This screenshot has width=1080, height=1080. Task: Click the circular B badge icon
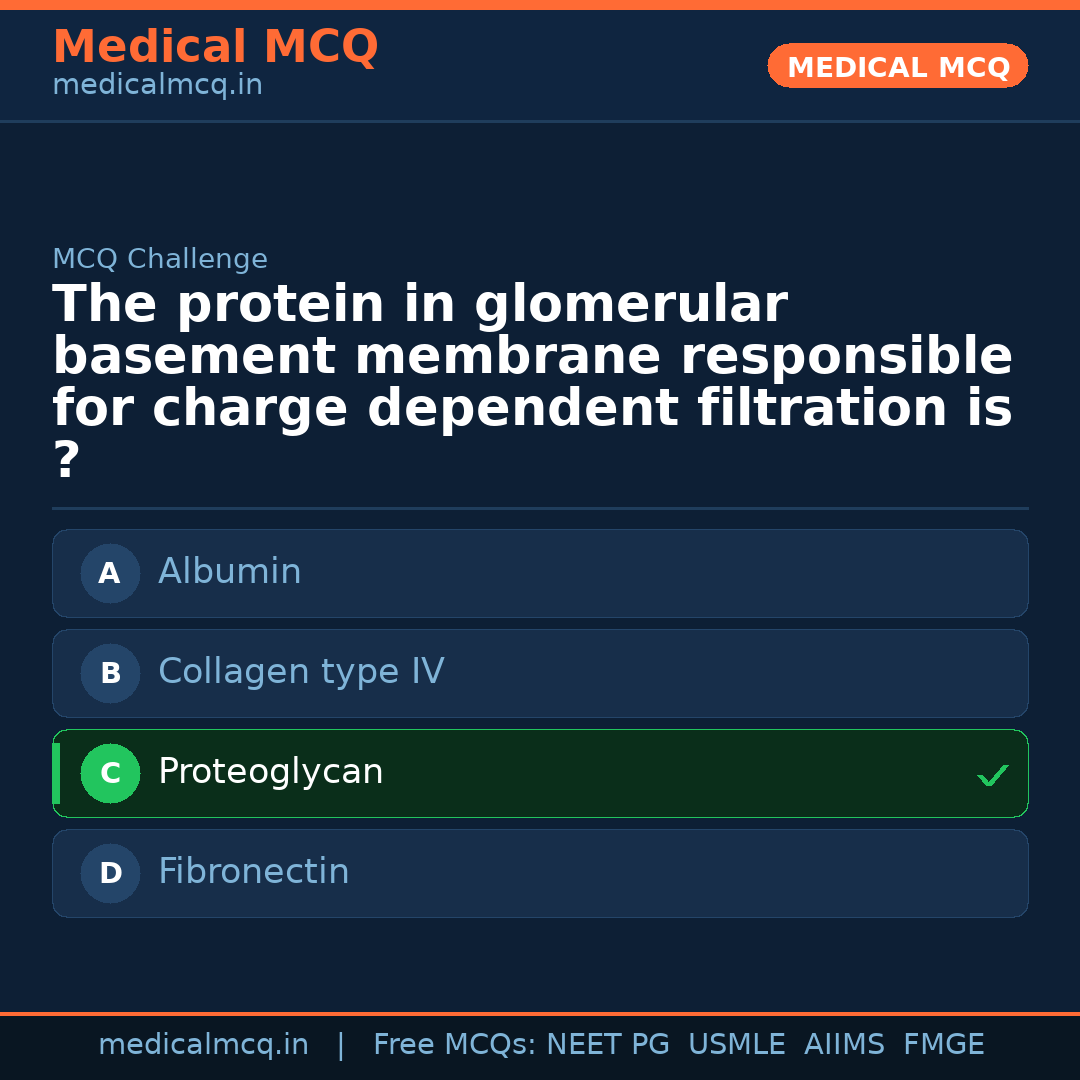click(110, 673)
